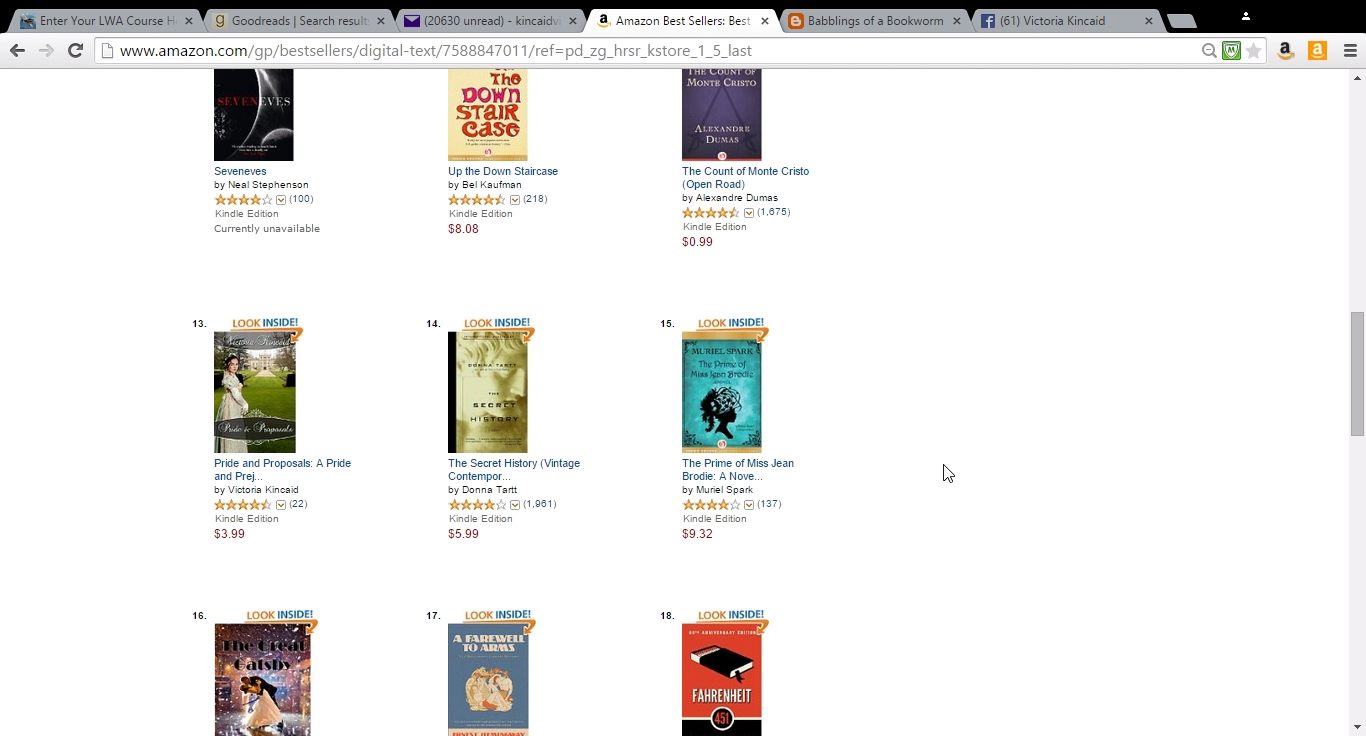This screenshot has width=1366, height=736.
Task: Click the browser back arrow
Action: pyautogui.click(x=17, y=50)
